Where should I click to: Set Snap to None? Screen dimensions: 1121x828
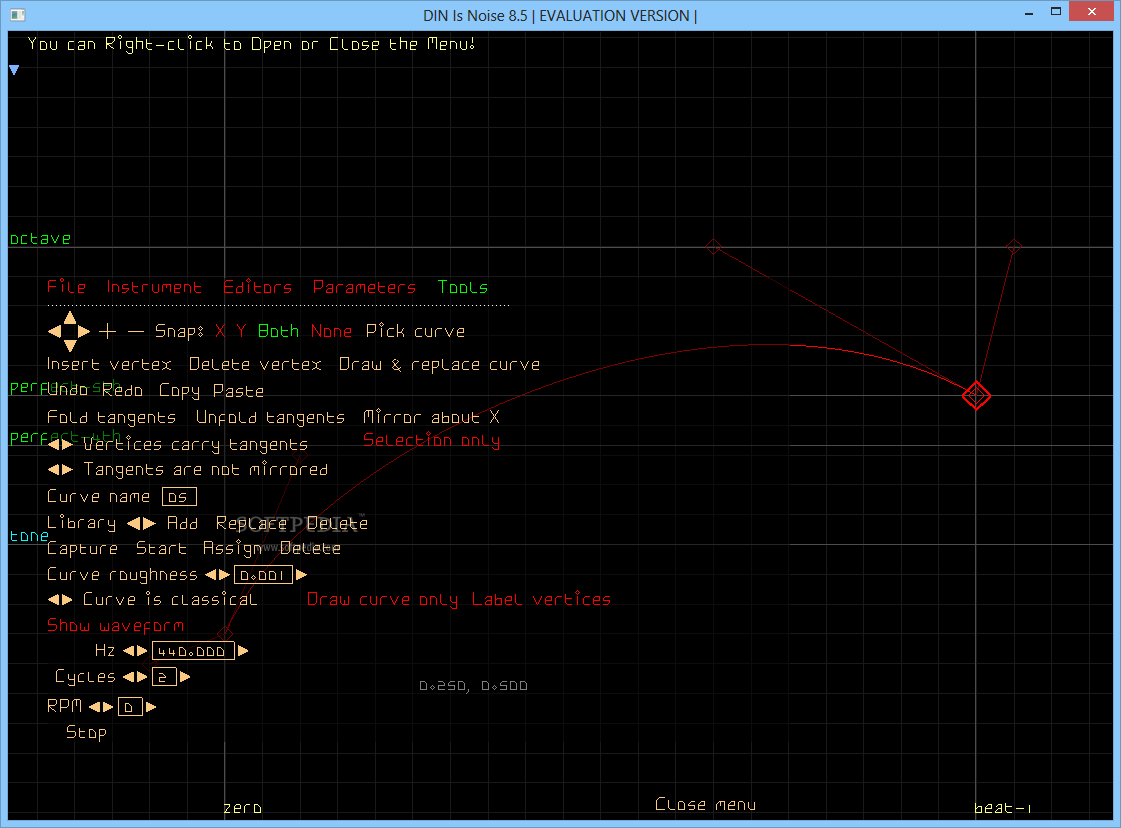(x=331, y=331)
